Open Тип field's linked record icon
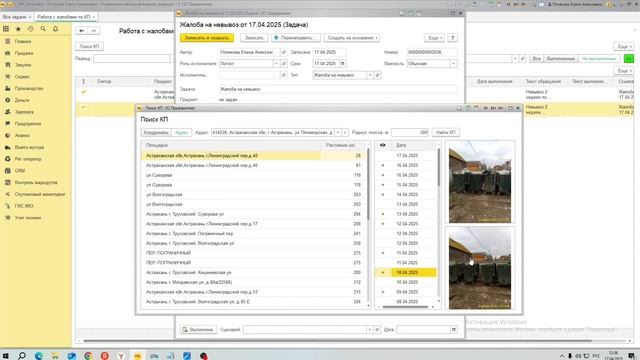The image size is (640, 360). (x=378, y=75)
